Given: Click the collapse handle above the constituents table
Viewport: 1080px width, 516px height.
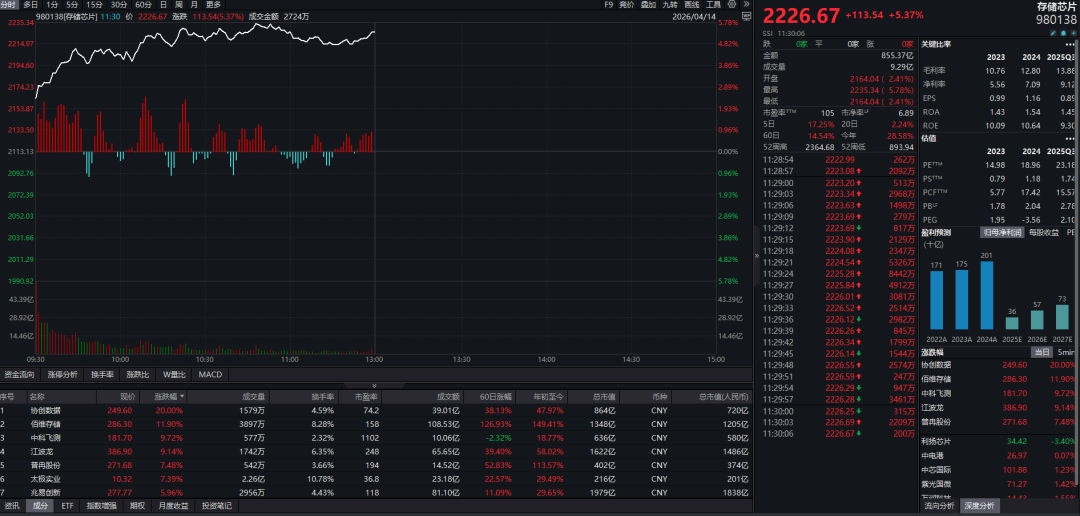Looking at the screenshot, I should [x=376, y=387].
